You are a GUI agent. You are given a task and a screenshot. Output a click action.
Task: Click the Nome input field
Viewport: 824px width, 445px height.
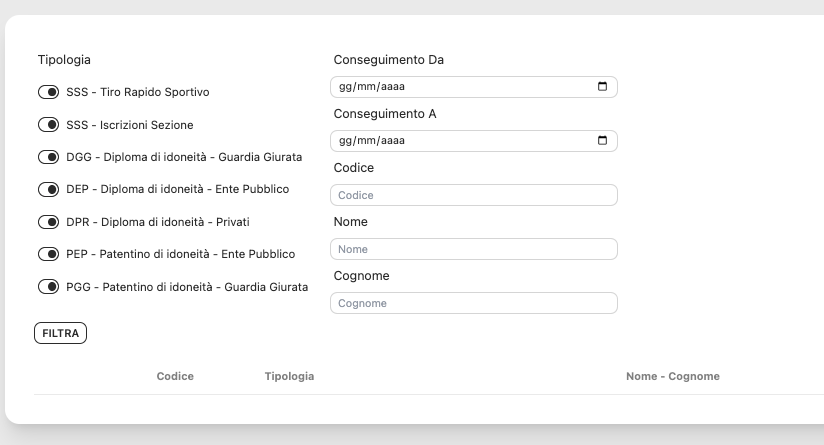click(x=473, y=249)
